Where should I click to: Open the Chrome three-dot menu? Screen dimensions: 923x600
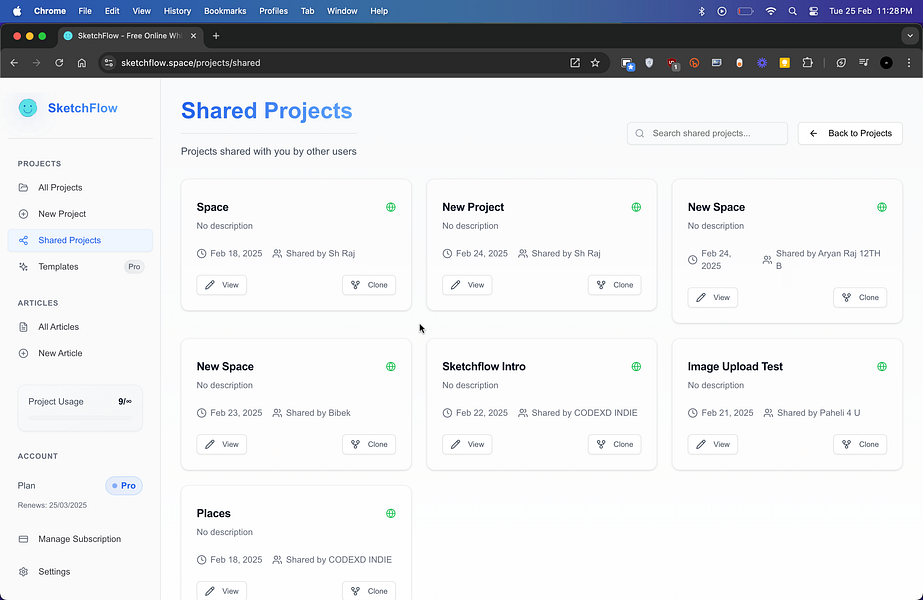[x=908, y=62]
